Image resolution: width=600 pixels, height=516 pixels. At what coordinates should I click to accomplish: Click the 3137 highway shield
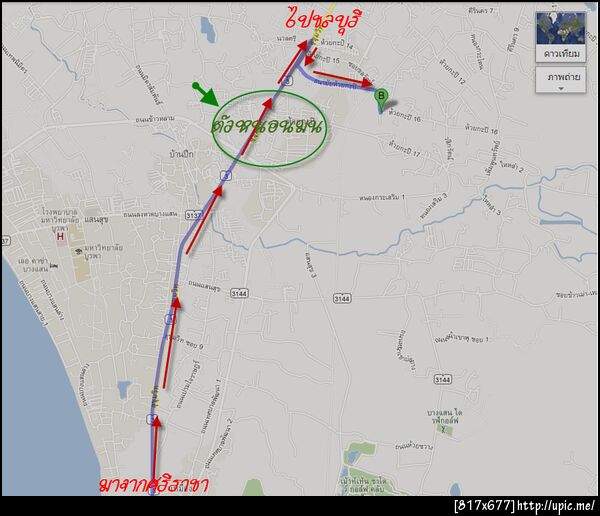tap(193, 216)
